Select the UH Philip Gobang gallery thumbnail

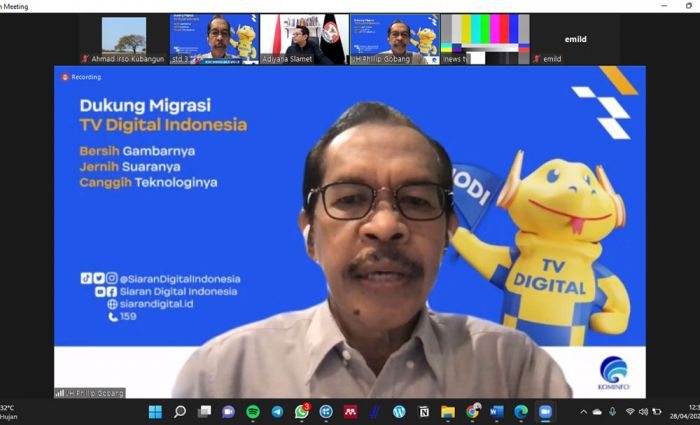click(x=395, y=39)
